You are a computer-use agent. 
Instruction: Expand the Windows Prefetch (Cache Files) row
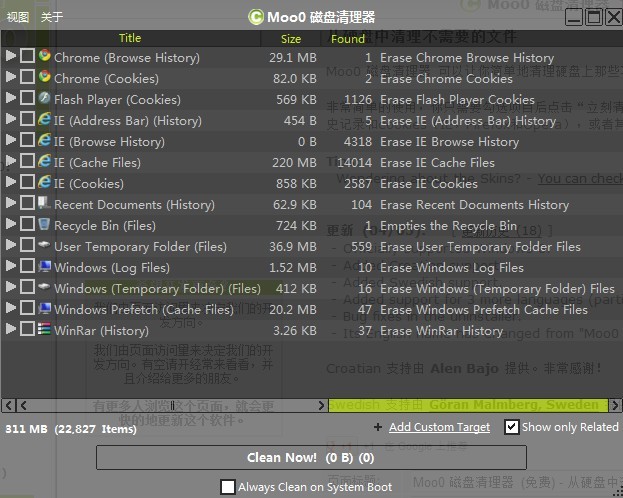[x=11, y=308]
